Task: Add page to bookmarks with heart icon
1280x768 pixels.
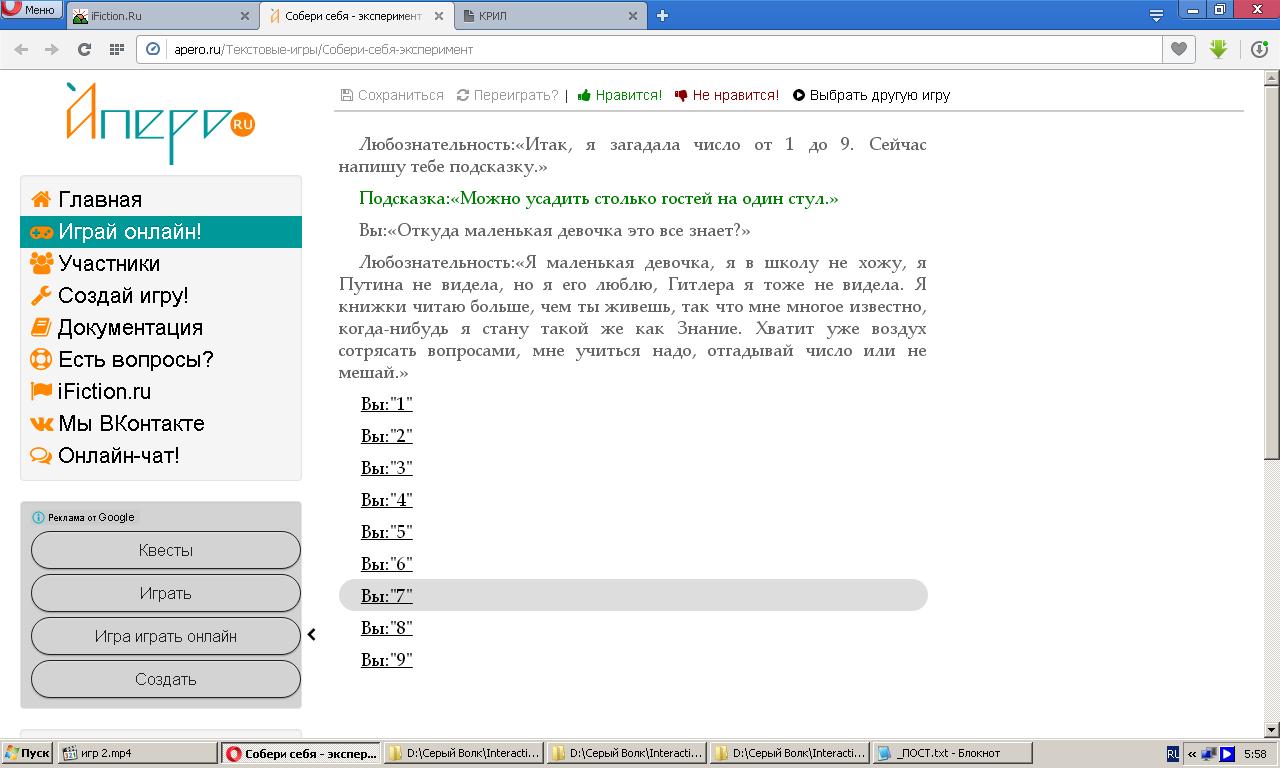Action: click(x=1179, y=49)
